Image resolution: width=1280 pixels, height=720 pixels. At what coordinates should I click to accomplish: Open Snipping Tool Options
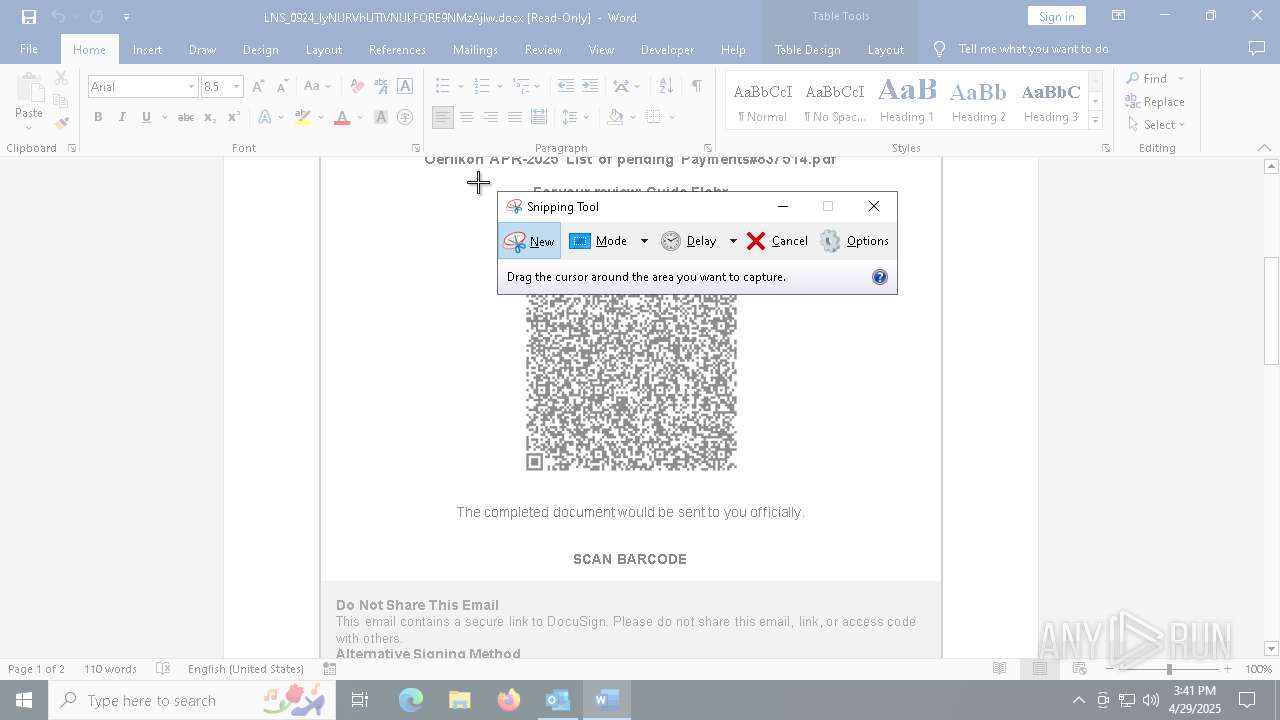[854, 241]
